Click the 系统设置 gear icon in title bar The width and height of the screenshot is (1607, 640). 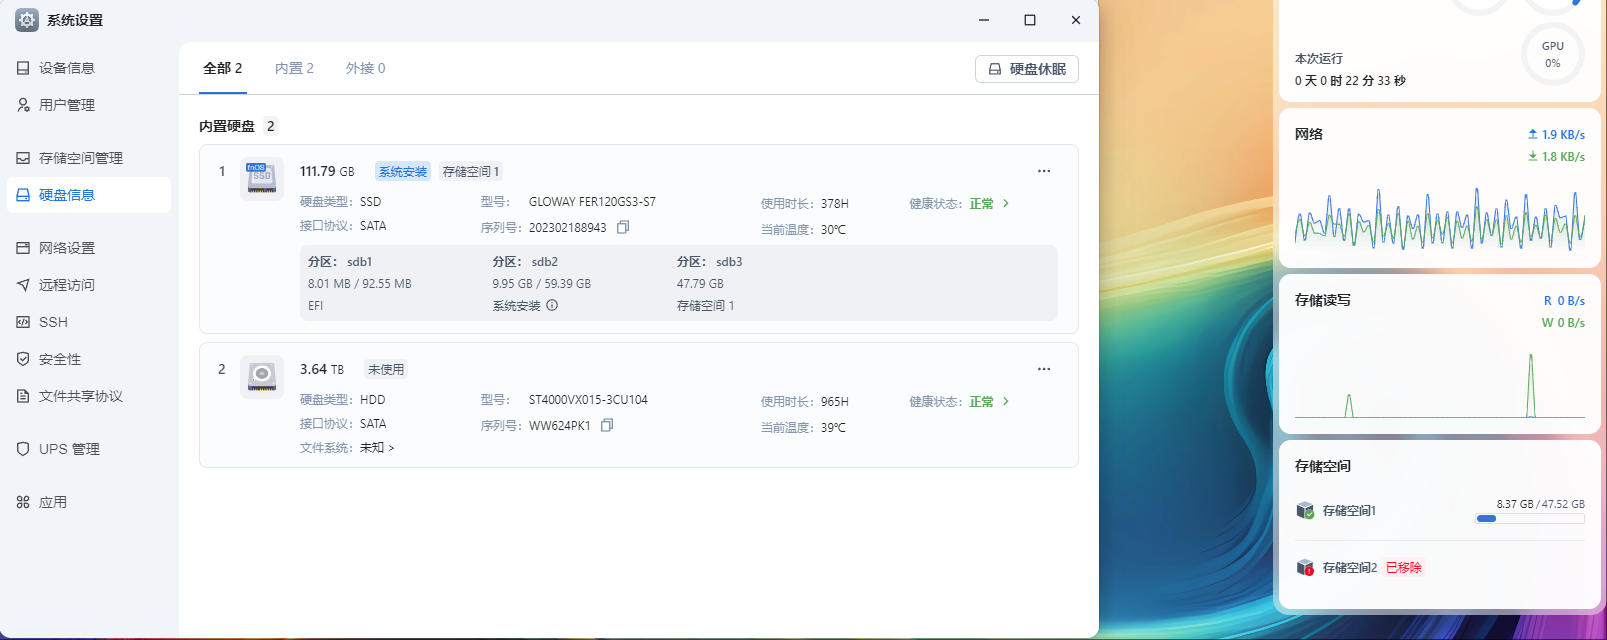point(27,20)
